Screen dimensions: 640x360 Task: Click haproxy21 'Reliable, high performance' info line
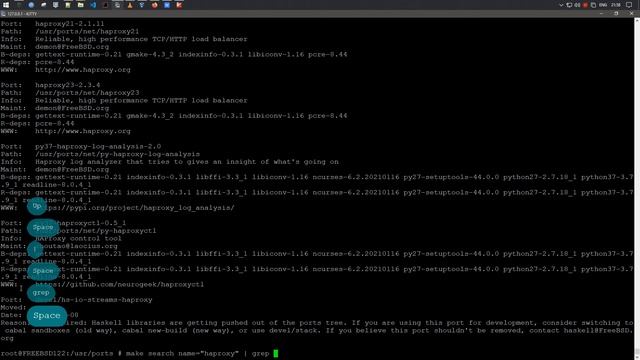tap(141, 39)
